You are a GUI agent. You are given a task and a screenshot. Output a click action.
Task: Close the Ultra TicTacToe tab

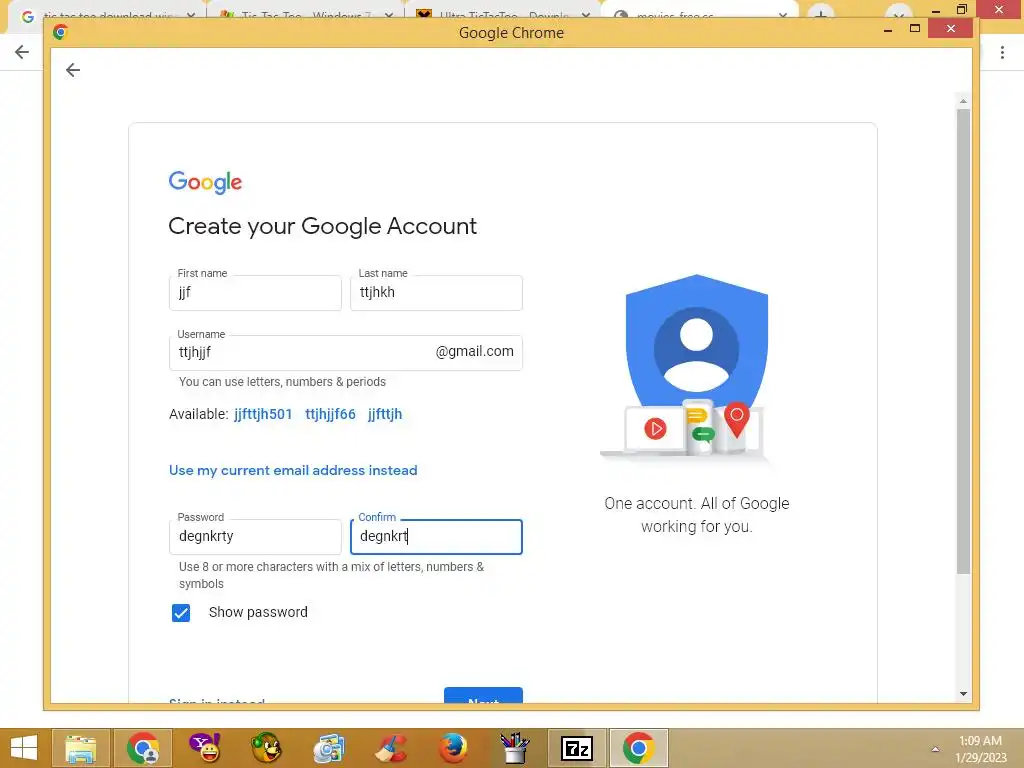(x=585, y=15)
